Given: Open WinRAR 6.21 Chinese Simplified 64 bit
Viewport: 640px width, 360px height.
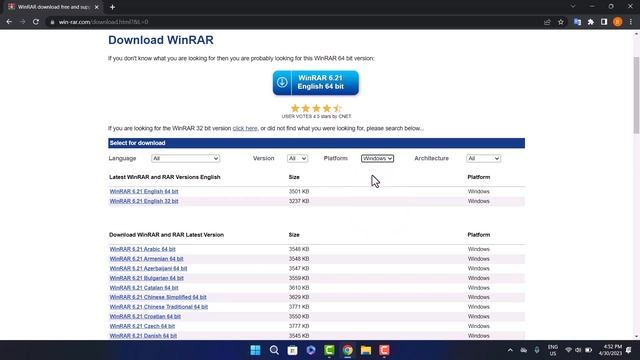Looking at the screenshot, I should 158,297.
